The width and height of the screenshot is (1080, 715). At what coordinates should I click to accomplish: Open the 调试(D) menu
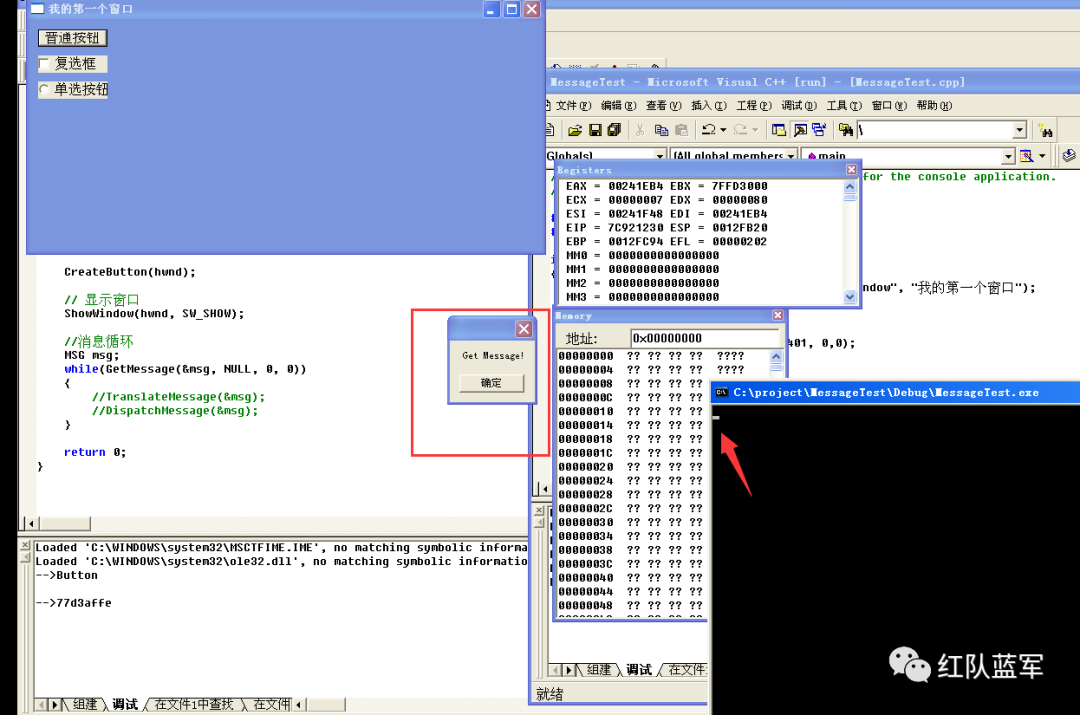click(x=799, y=105)
